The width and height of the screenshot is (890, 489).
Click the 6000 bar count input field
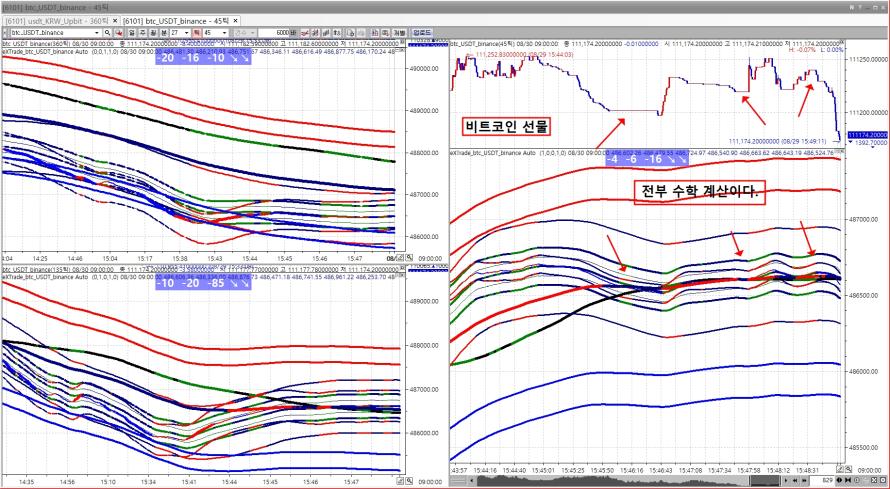[x=274, y=32]
